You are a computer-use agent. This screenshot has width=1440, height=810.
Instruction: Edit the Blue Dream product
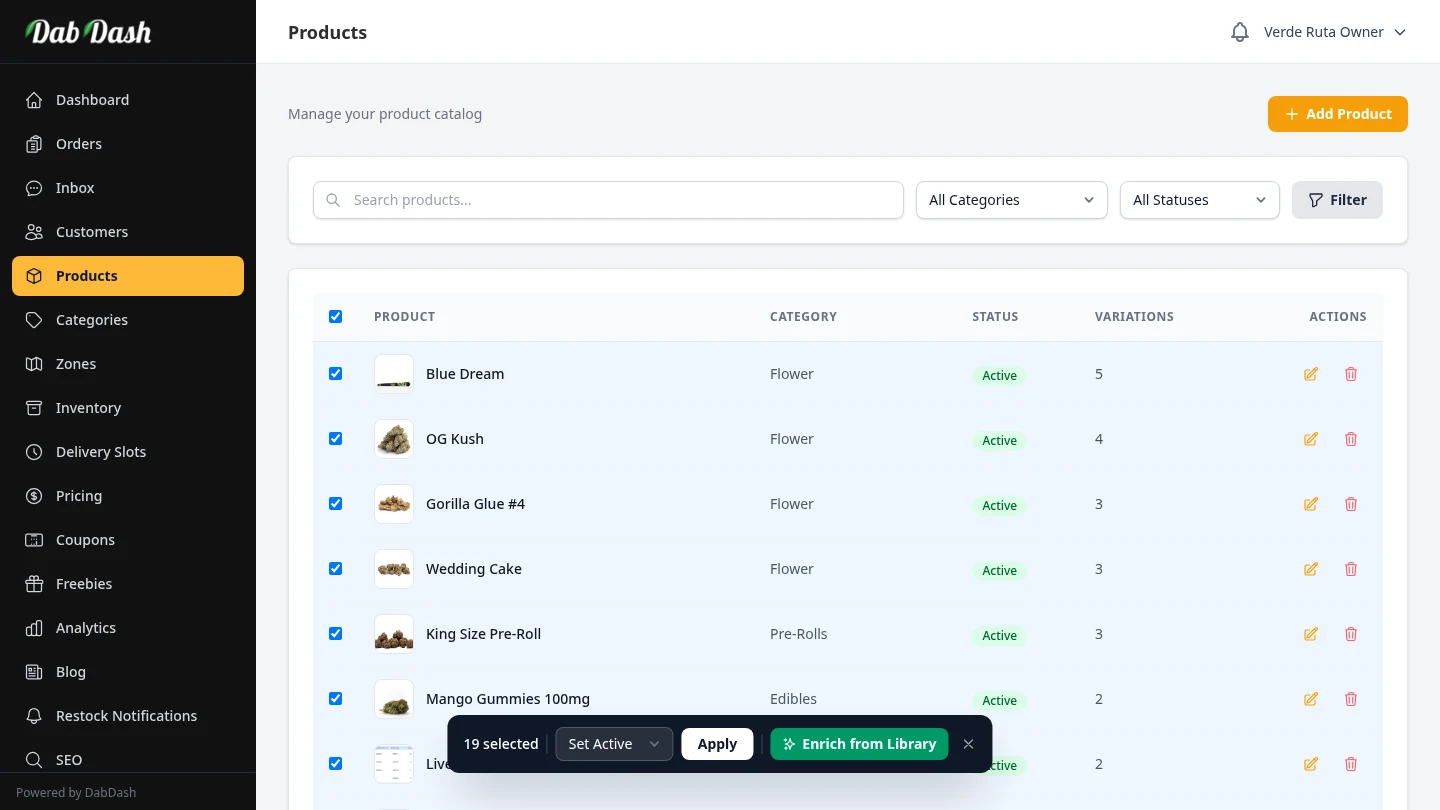1311,374
